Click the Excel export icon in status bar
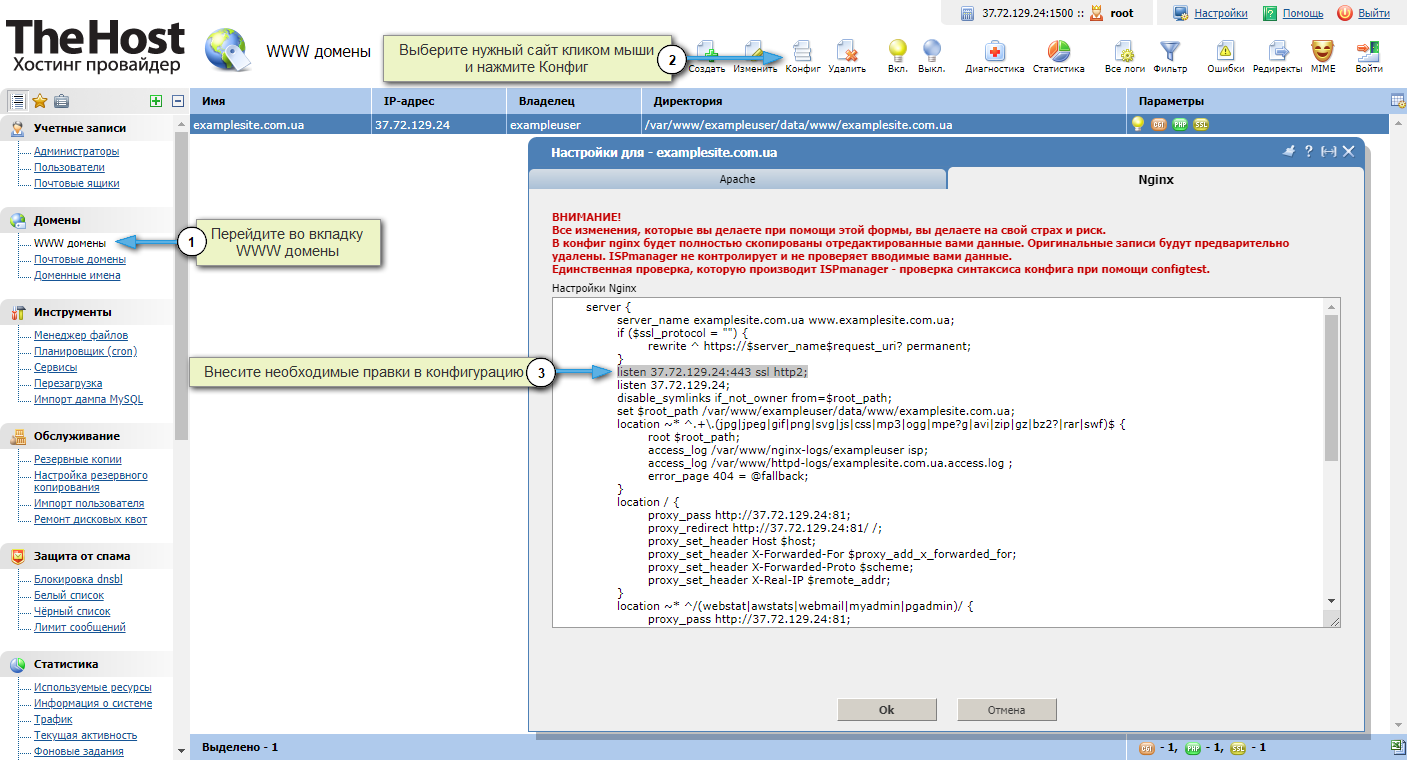The height and width of the screenshot is (760, 1407). pos(1398,747)
